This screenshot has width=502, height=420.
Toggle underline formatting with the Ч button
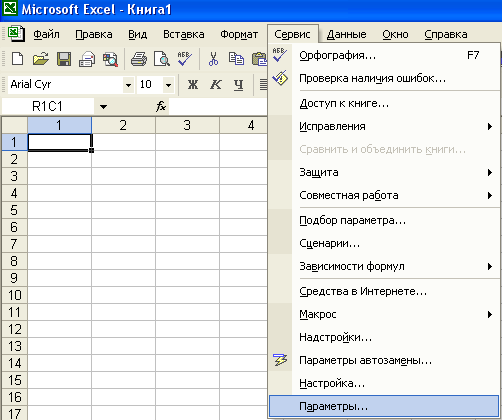[238, 84]
